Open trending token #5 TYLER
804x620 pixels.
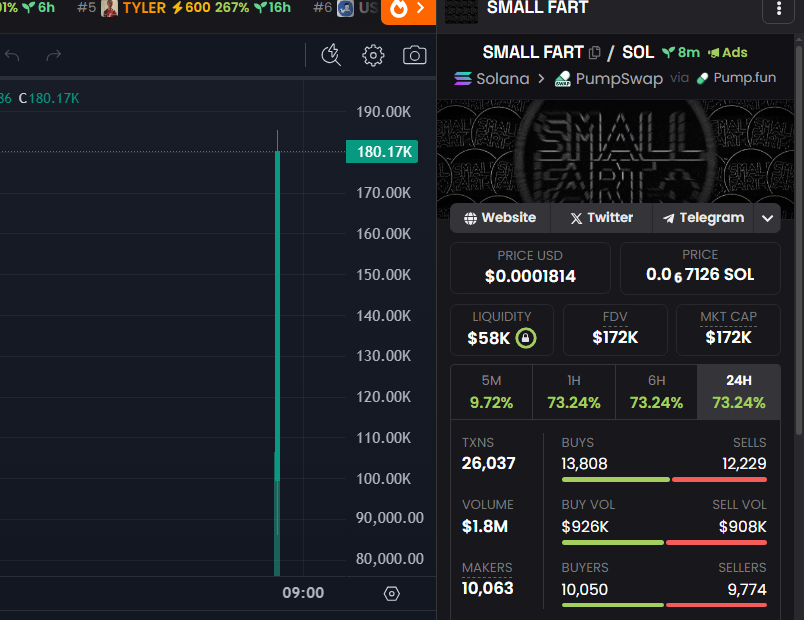[184, 8]
